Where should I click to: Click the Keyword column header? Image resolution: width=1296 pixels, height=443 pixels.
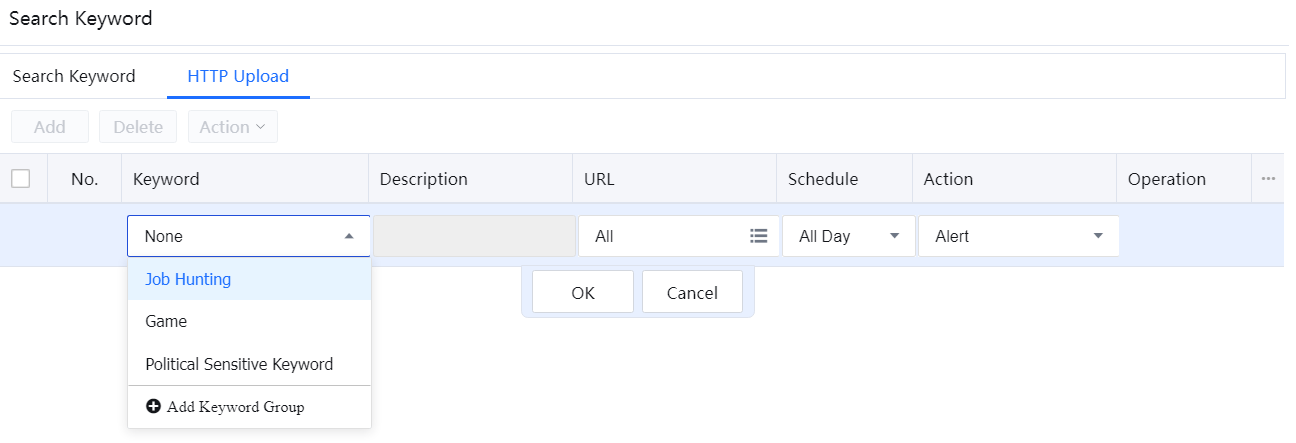(166, 179)
